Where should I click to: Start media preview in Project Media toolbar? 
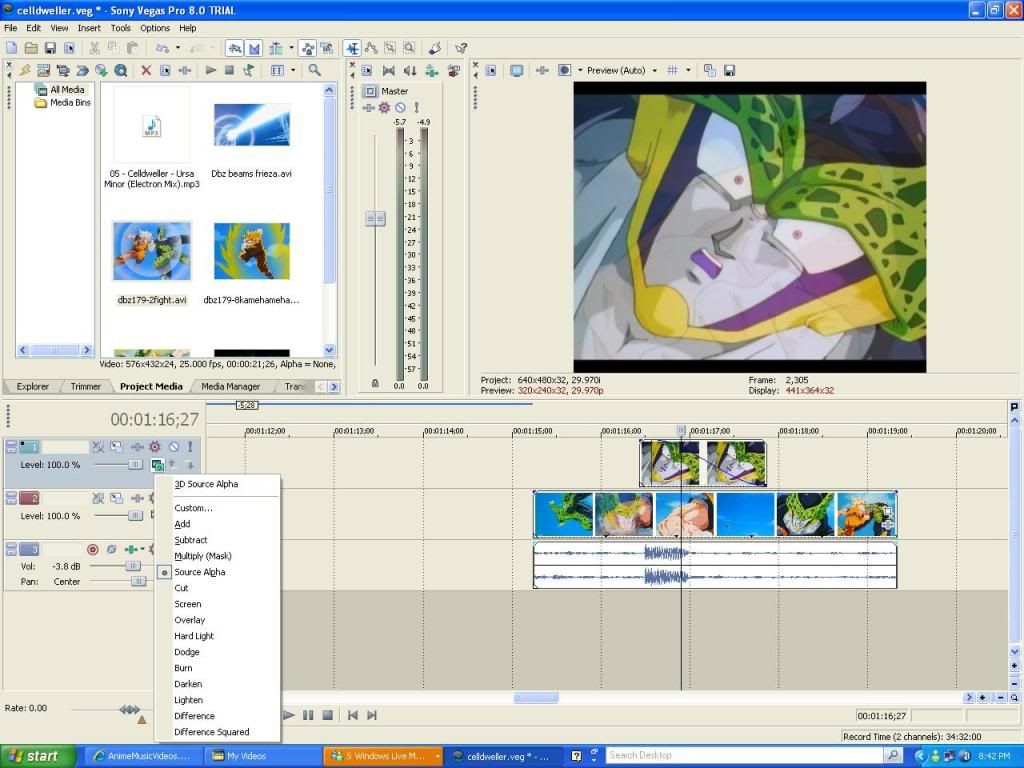(x=210, y=70)
